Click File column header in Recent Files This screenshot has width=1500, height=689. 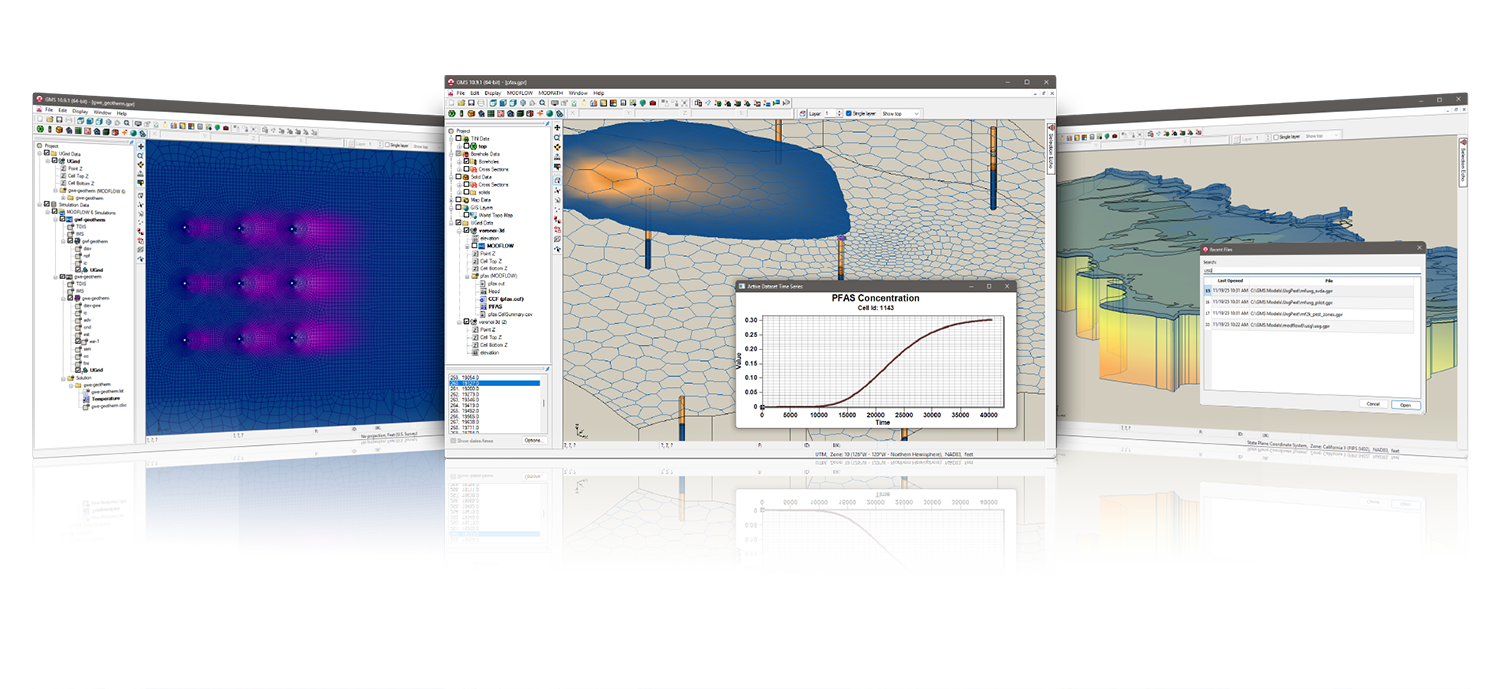(x=1328, y=281)
